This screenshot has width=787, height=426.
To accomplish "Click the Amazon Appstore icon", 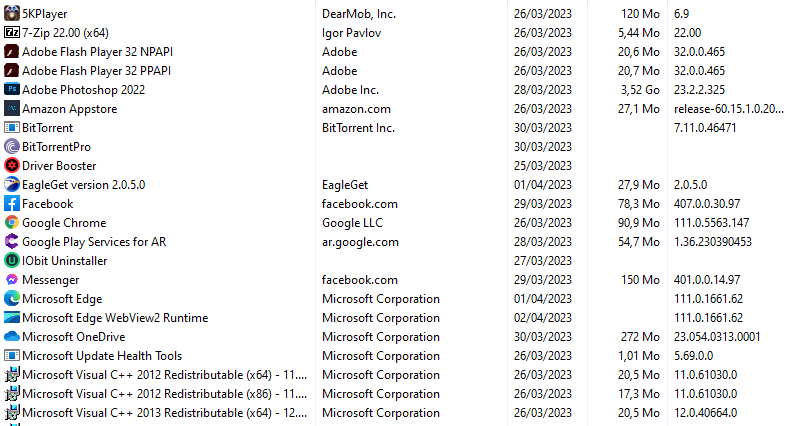I will coord(12,108).
